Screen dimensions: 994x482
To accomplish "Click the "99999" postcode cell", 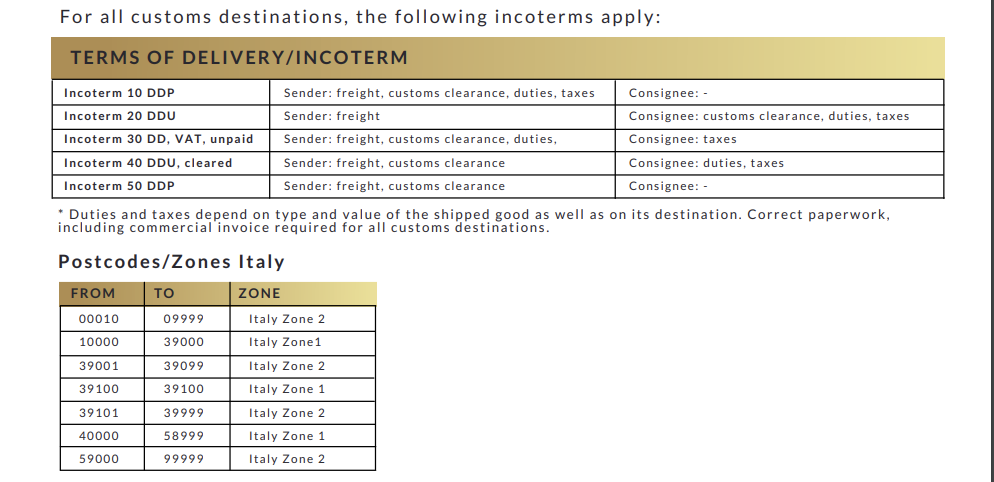I will [x=184, y=459].
